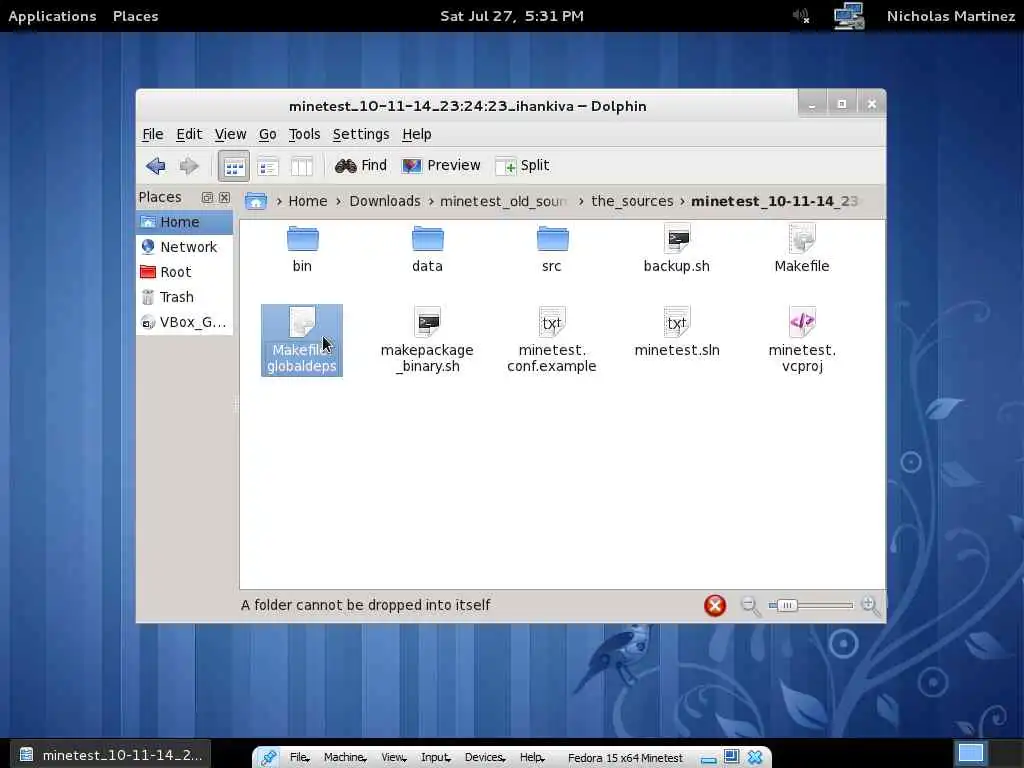1024x768 pixels.
Task: Open the VirtualBox Input menu
Action: 436,758
